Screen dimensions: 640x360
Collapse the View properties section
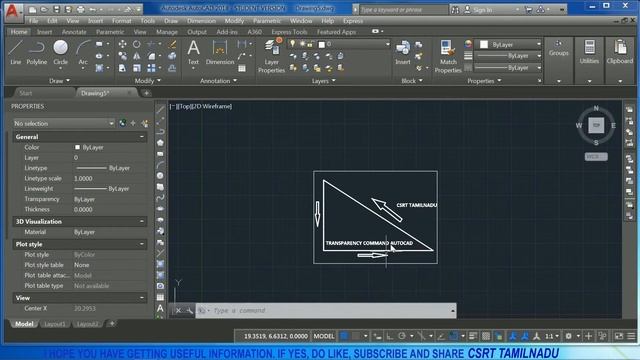[142, 298]
